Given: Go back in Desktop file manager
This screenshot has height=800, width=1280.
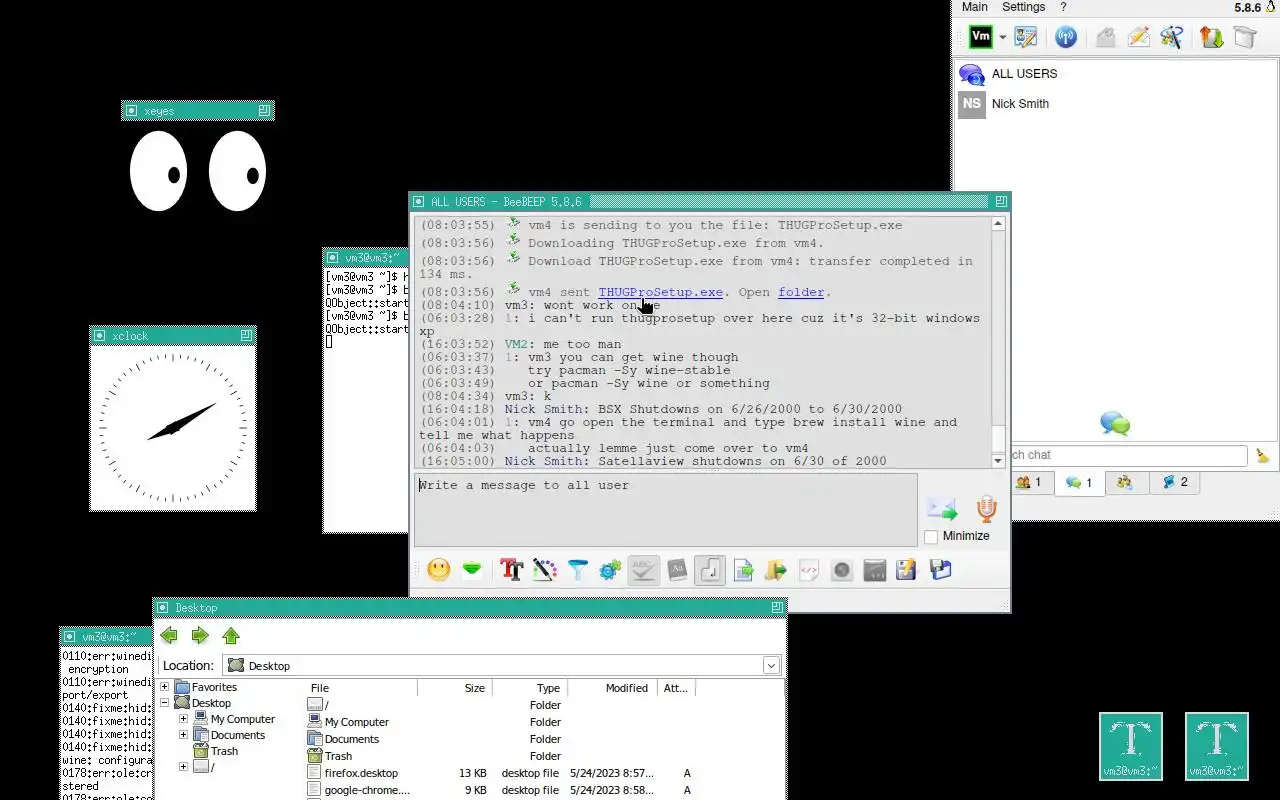Looking at the screenshot, I should 169,636.
